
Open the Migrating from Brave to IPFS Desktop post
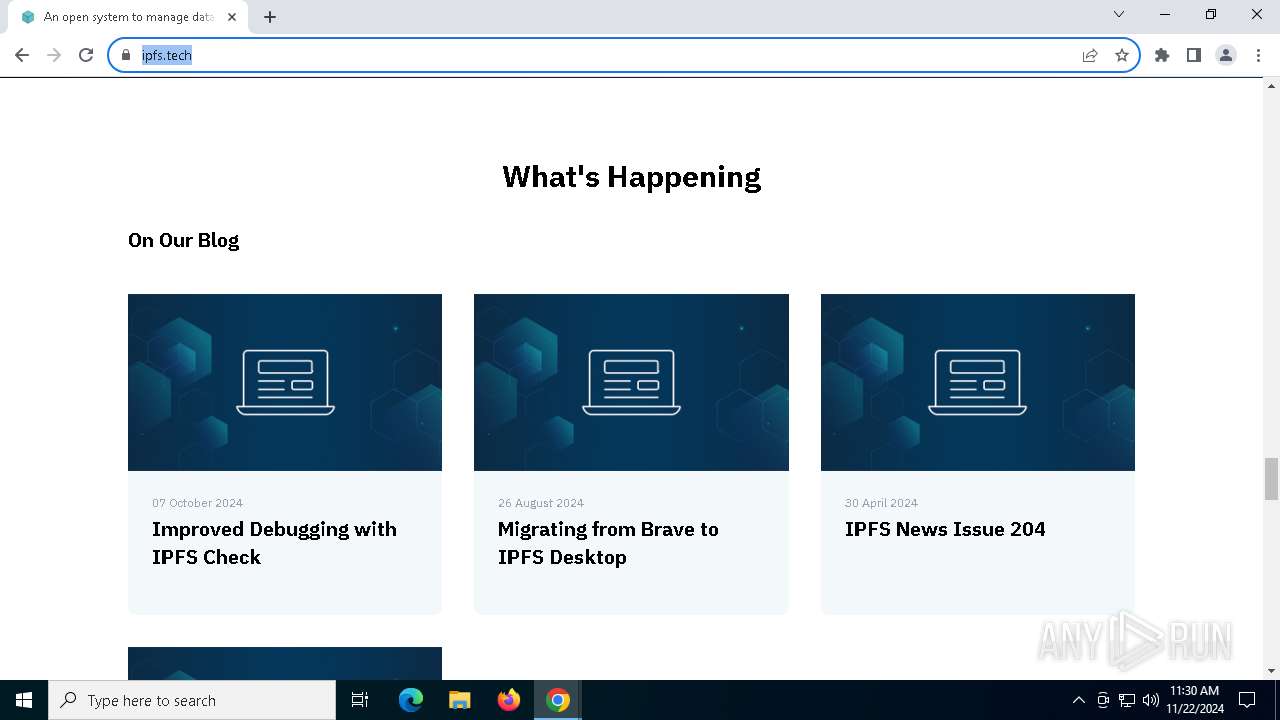point(608,543)
